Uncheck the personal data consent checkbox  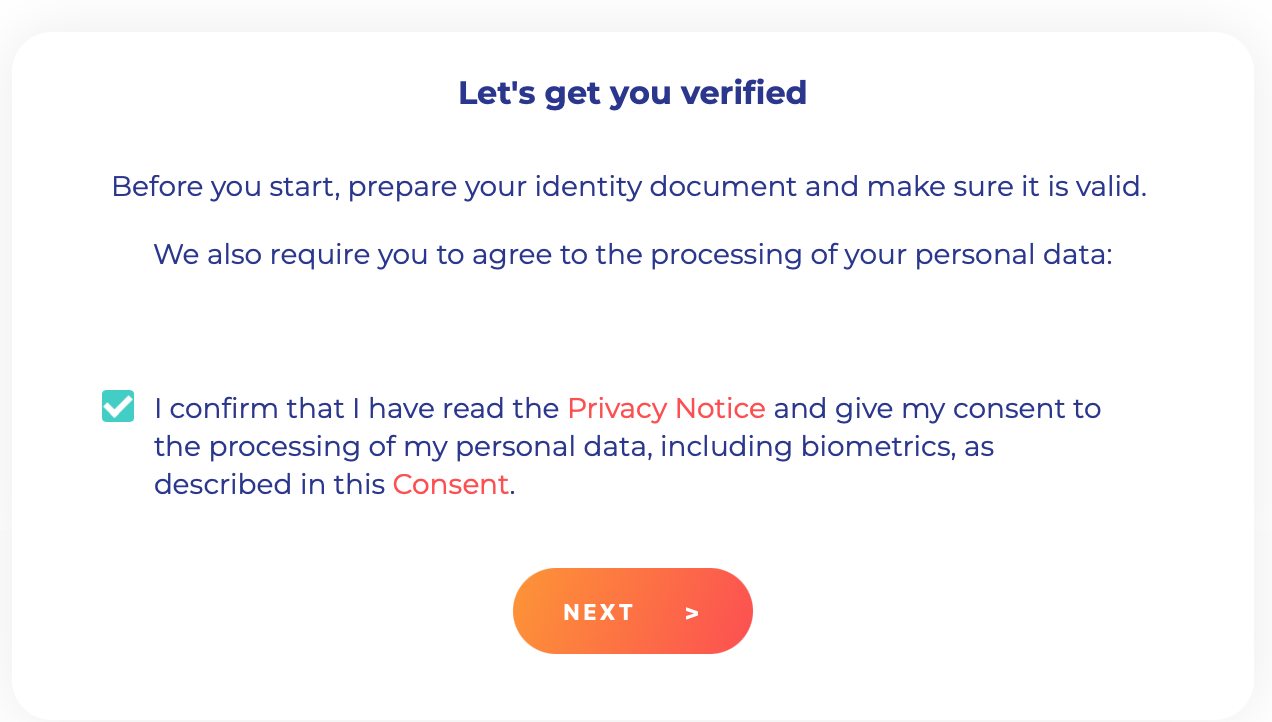[x=118, y=406]
